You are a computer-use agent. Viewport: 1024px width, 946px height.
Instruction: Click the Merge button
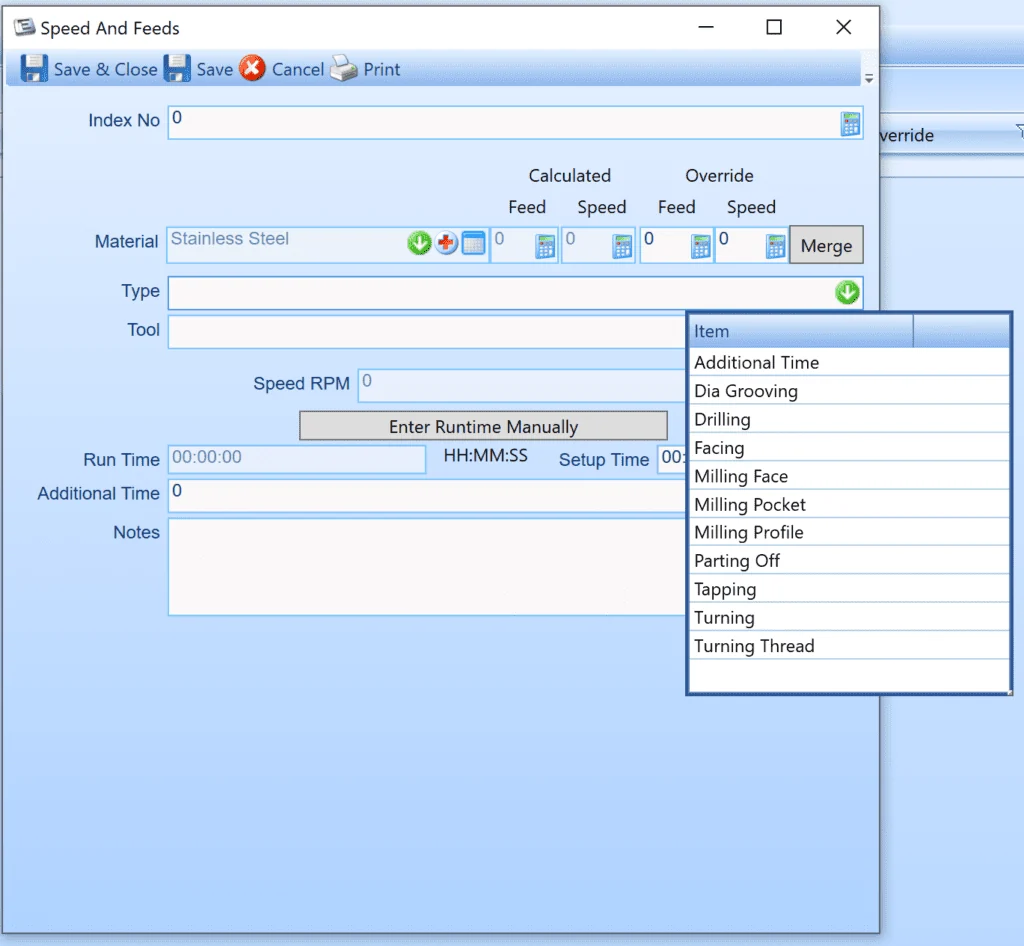tap(826, 245)
